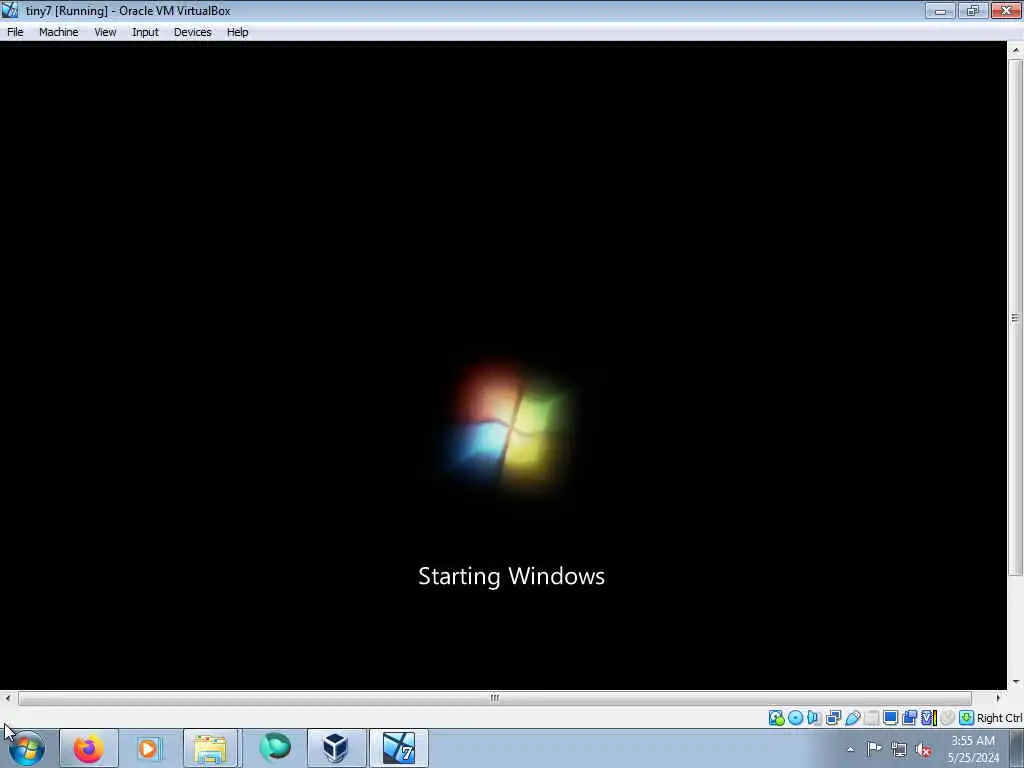
Task: Click the scroll up arrow
Action: [1016, 50]
